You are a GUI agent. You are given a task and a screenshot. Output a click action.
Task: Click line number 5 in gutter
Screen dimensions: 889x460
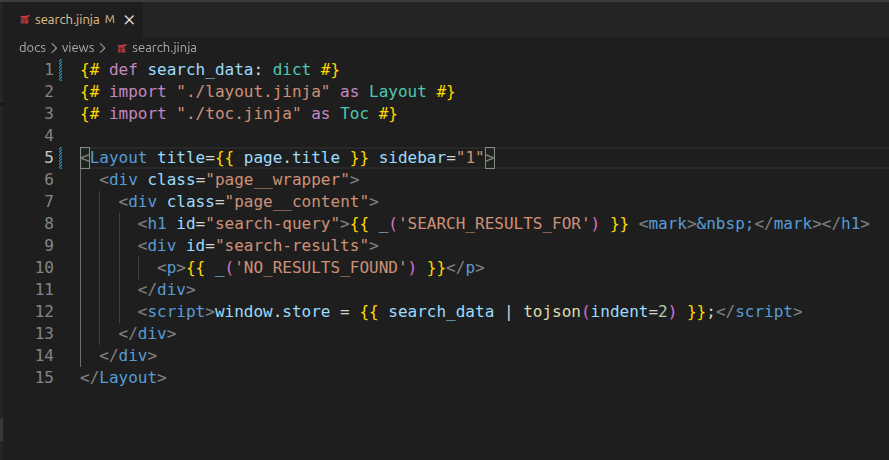[49, 158]
